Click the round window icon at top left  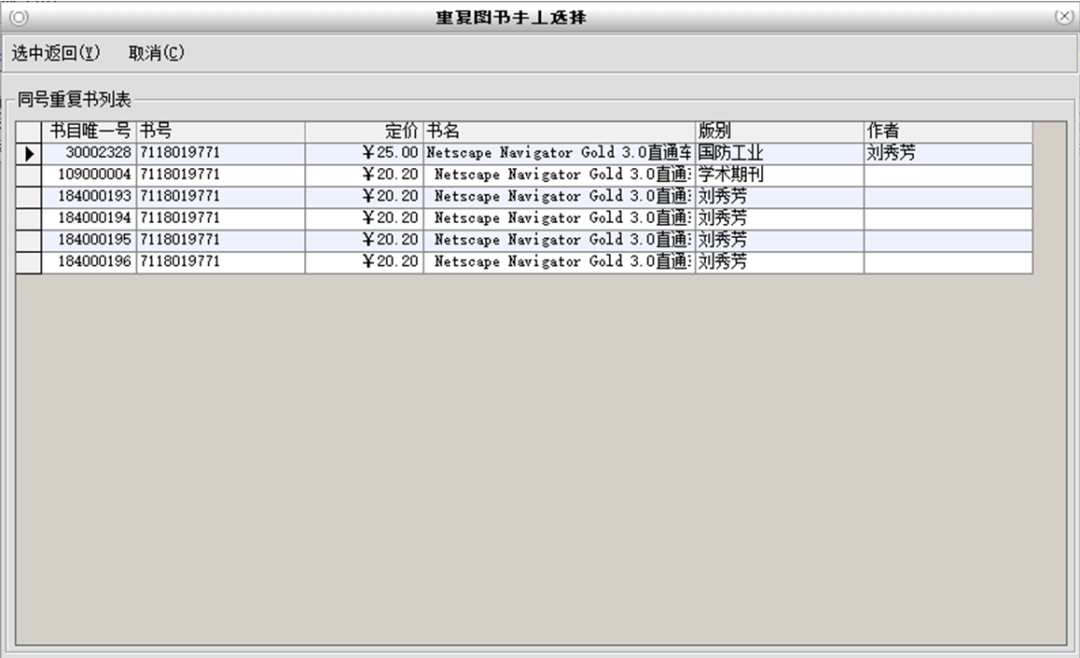[19, 17]
